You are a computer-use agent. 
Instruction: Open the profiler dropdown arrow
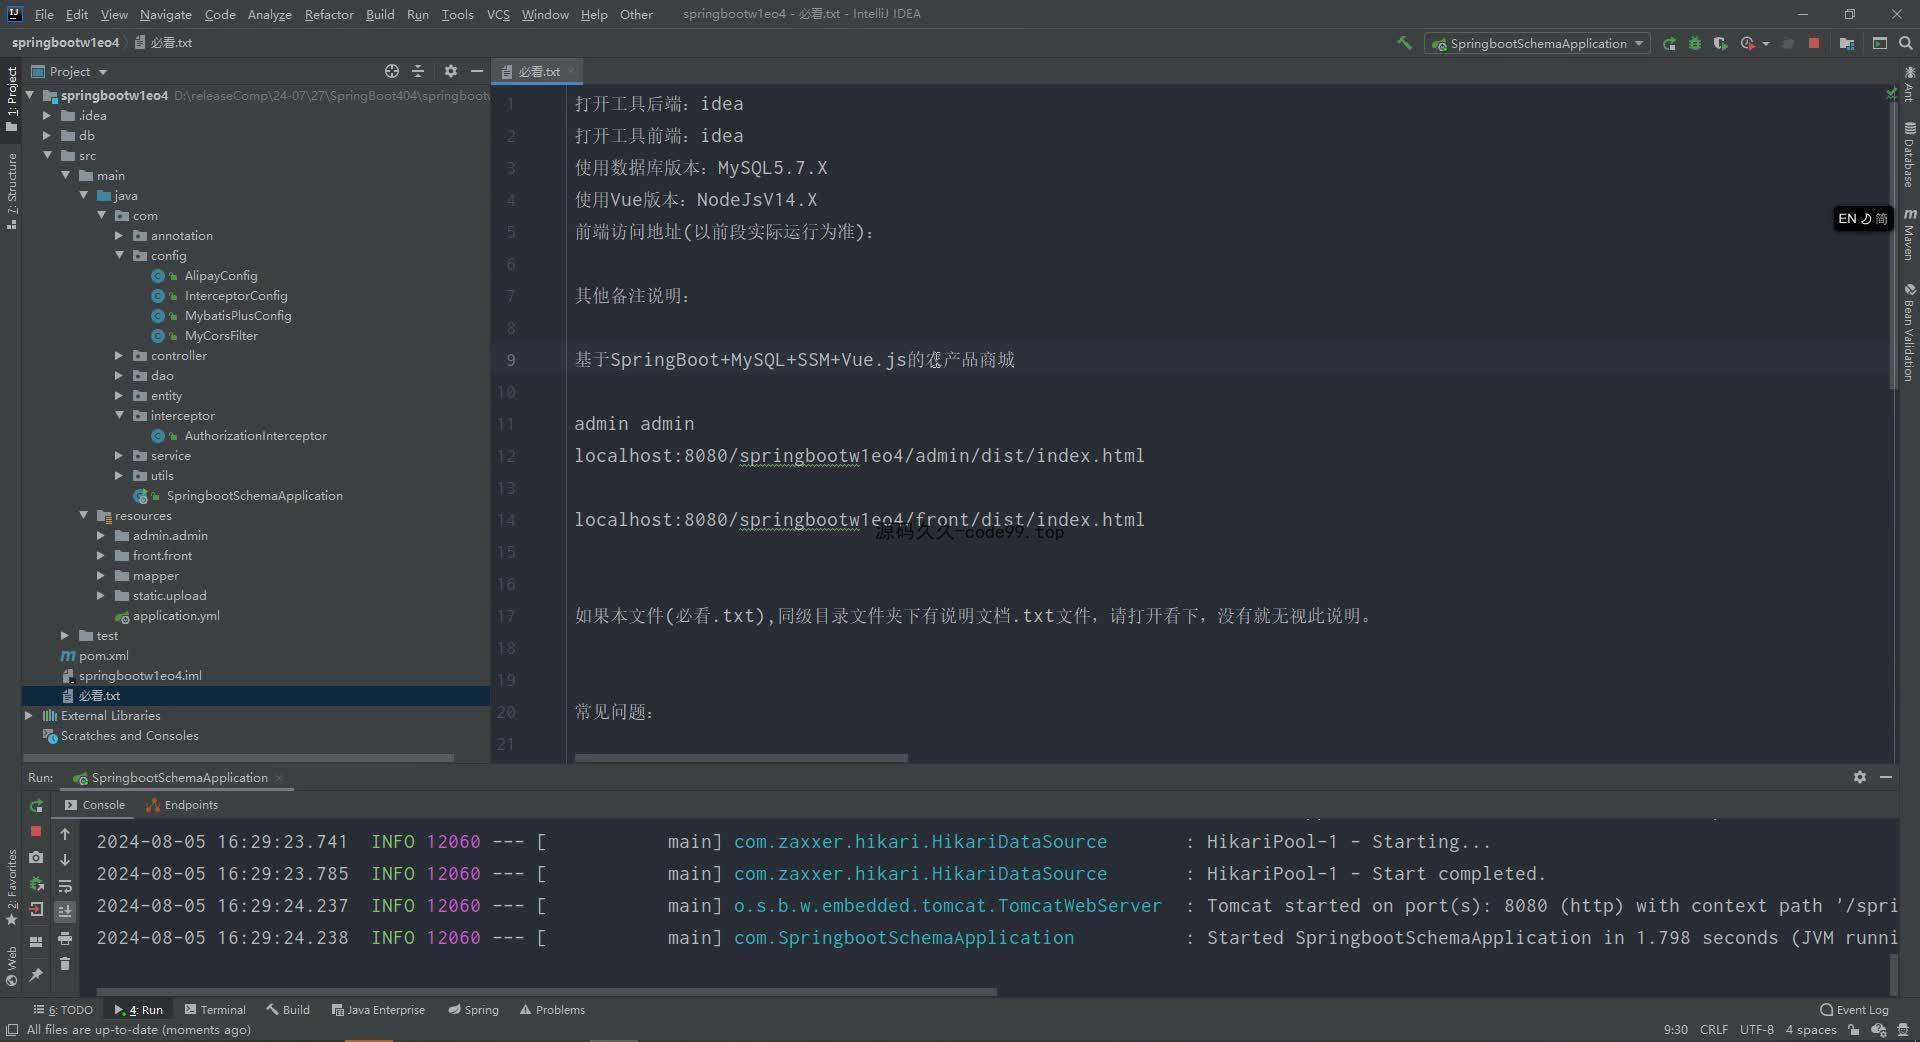1766,43
